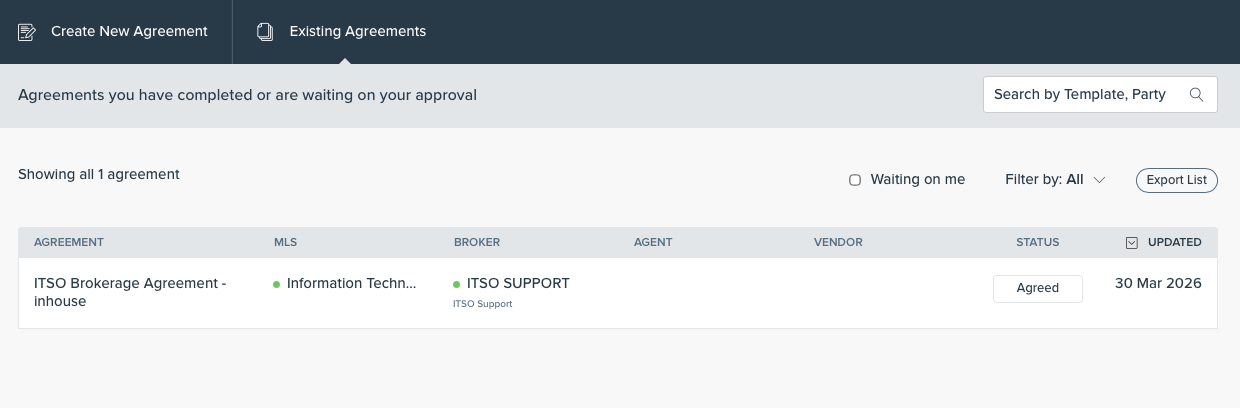Click the Updated column sort icon

(x=1132, y=242)
